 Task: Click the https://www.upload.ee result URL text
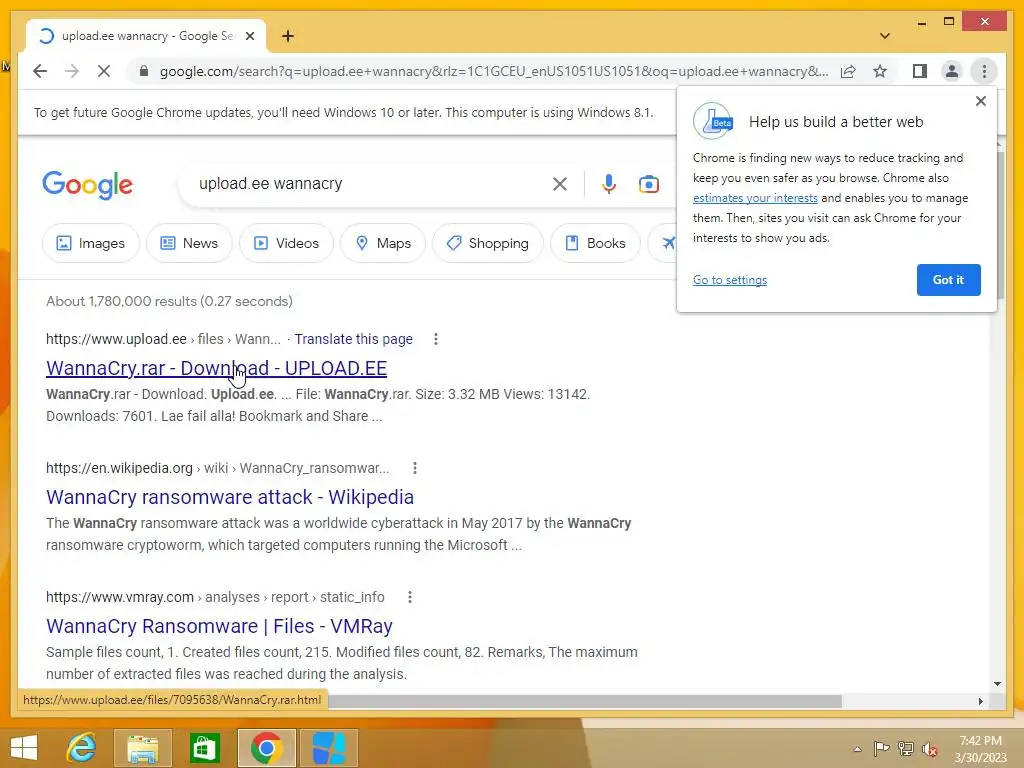[x=116, y=339]
